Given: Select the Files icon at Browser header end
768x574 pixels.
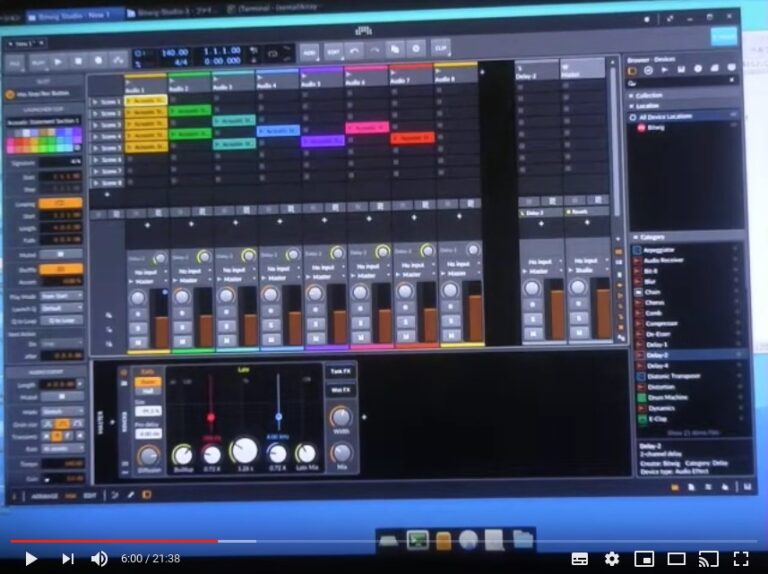Looking at the screenshot, I should point(732,68).
